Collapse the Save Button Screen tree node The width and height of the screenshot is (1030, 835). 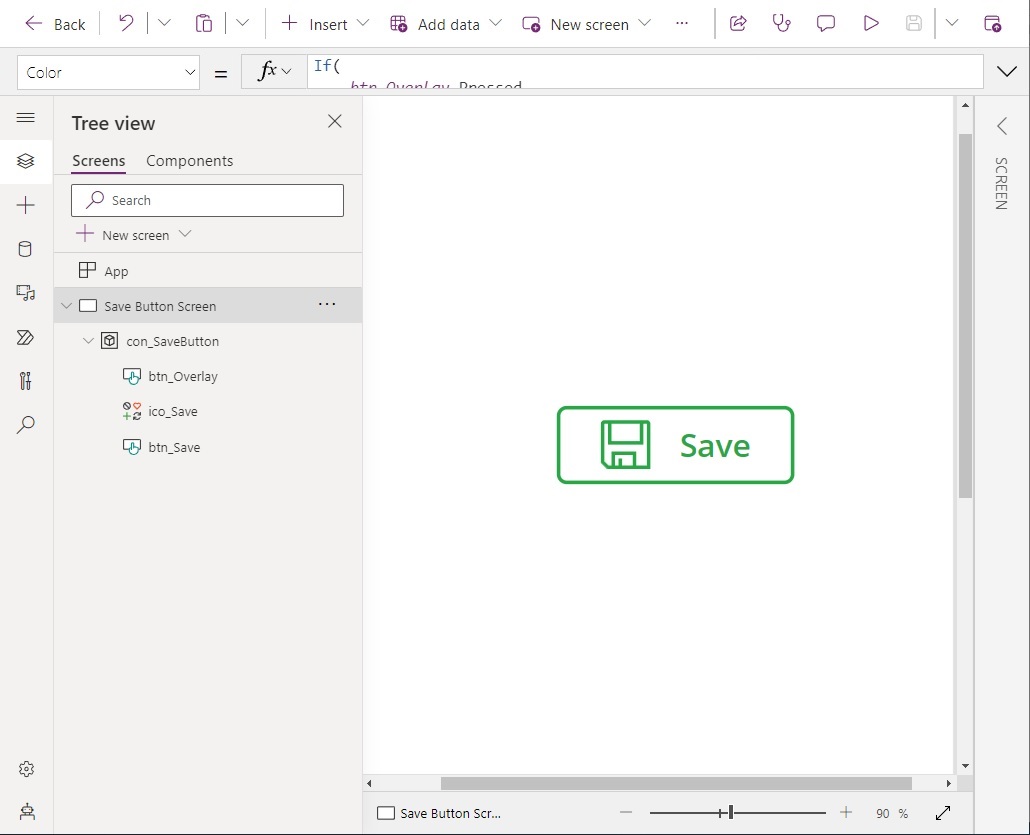(x=66, y=305)
